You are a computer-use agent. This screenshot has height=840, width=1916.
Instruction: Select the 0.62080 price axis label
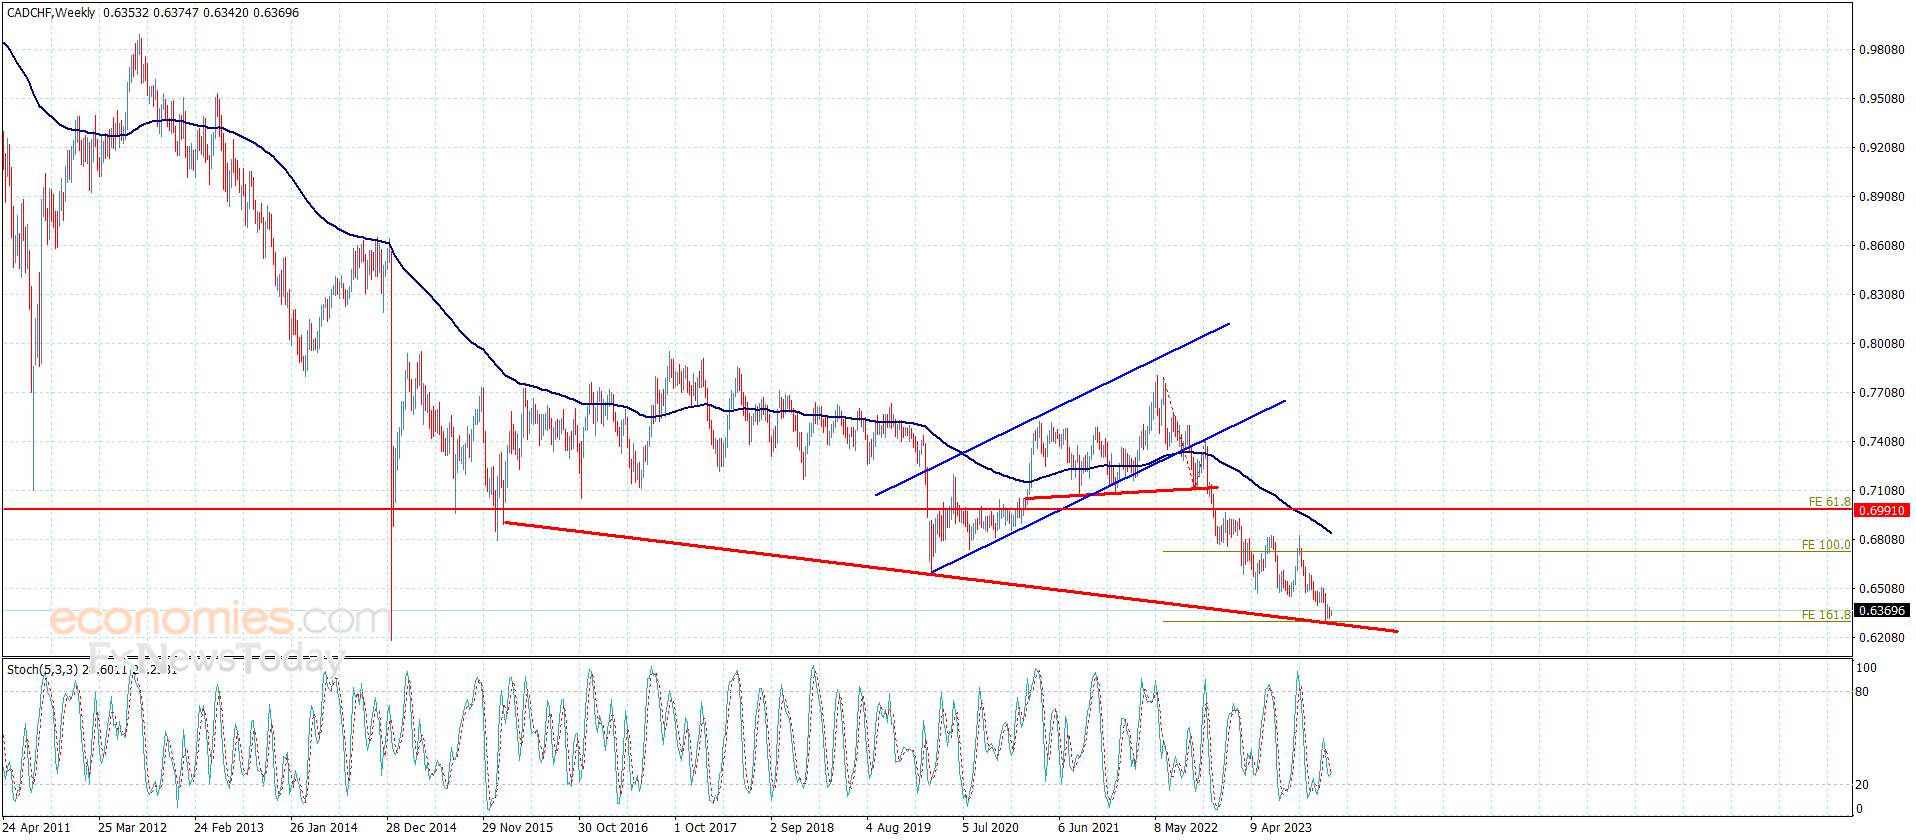coord(1881,638)
